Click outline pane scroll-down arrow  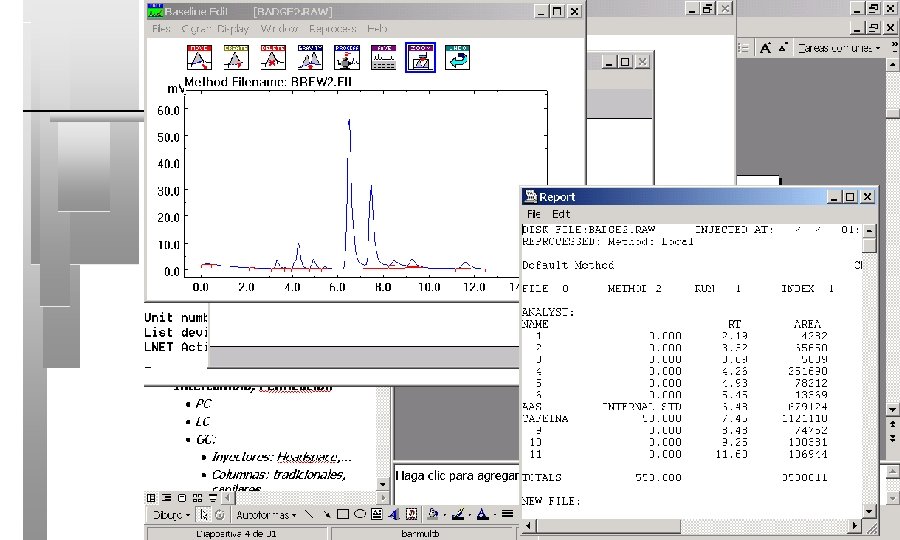click(383, 484)
